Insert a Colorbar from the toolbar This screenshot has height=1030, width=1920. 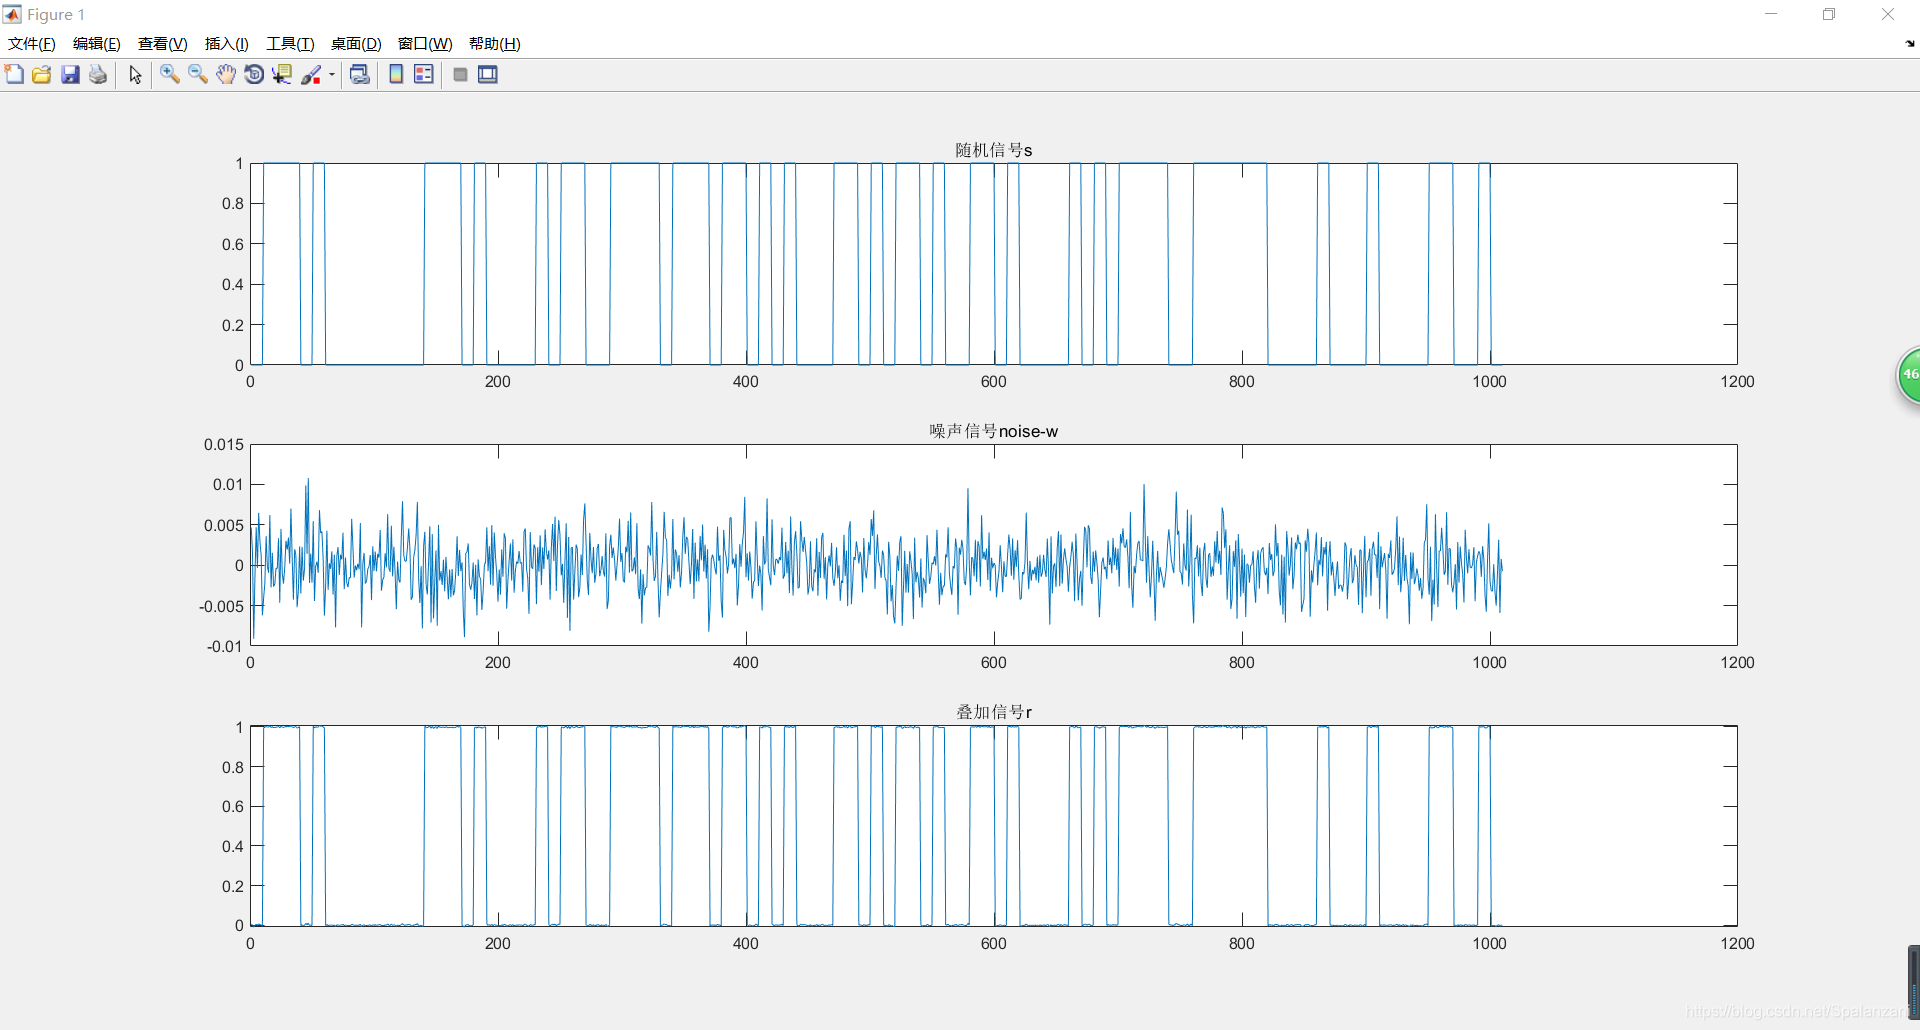396,74
